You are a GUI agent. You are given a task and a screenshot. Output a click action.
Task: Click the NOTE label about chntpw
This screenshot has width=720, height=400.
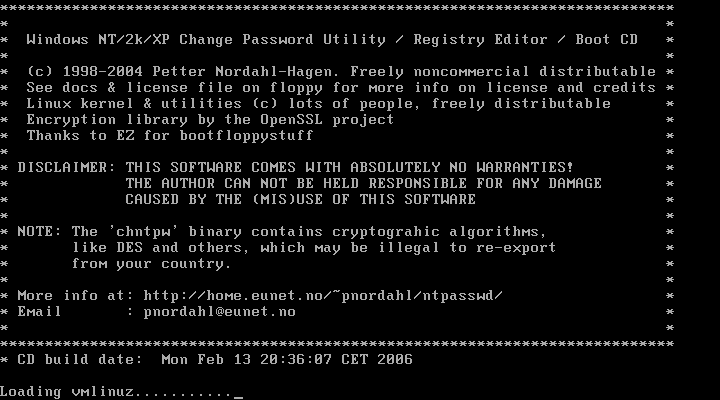35,231
